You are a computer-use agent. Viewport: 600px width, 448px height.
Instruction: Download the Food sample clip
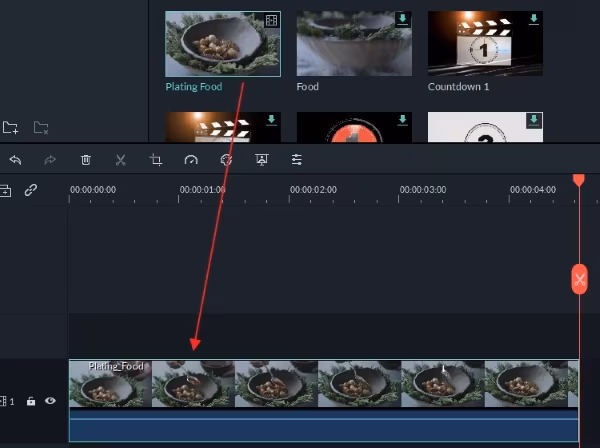tap(403, 19)
